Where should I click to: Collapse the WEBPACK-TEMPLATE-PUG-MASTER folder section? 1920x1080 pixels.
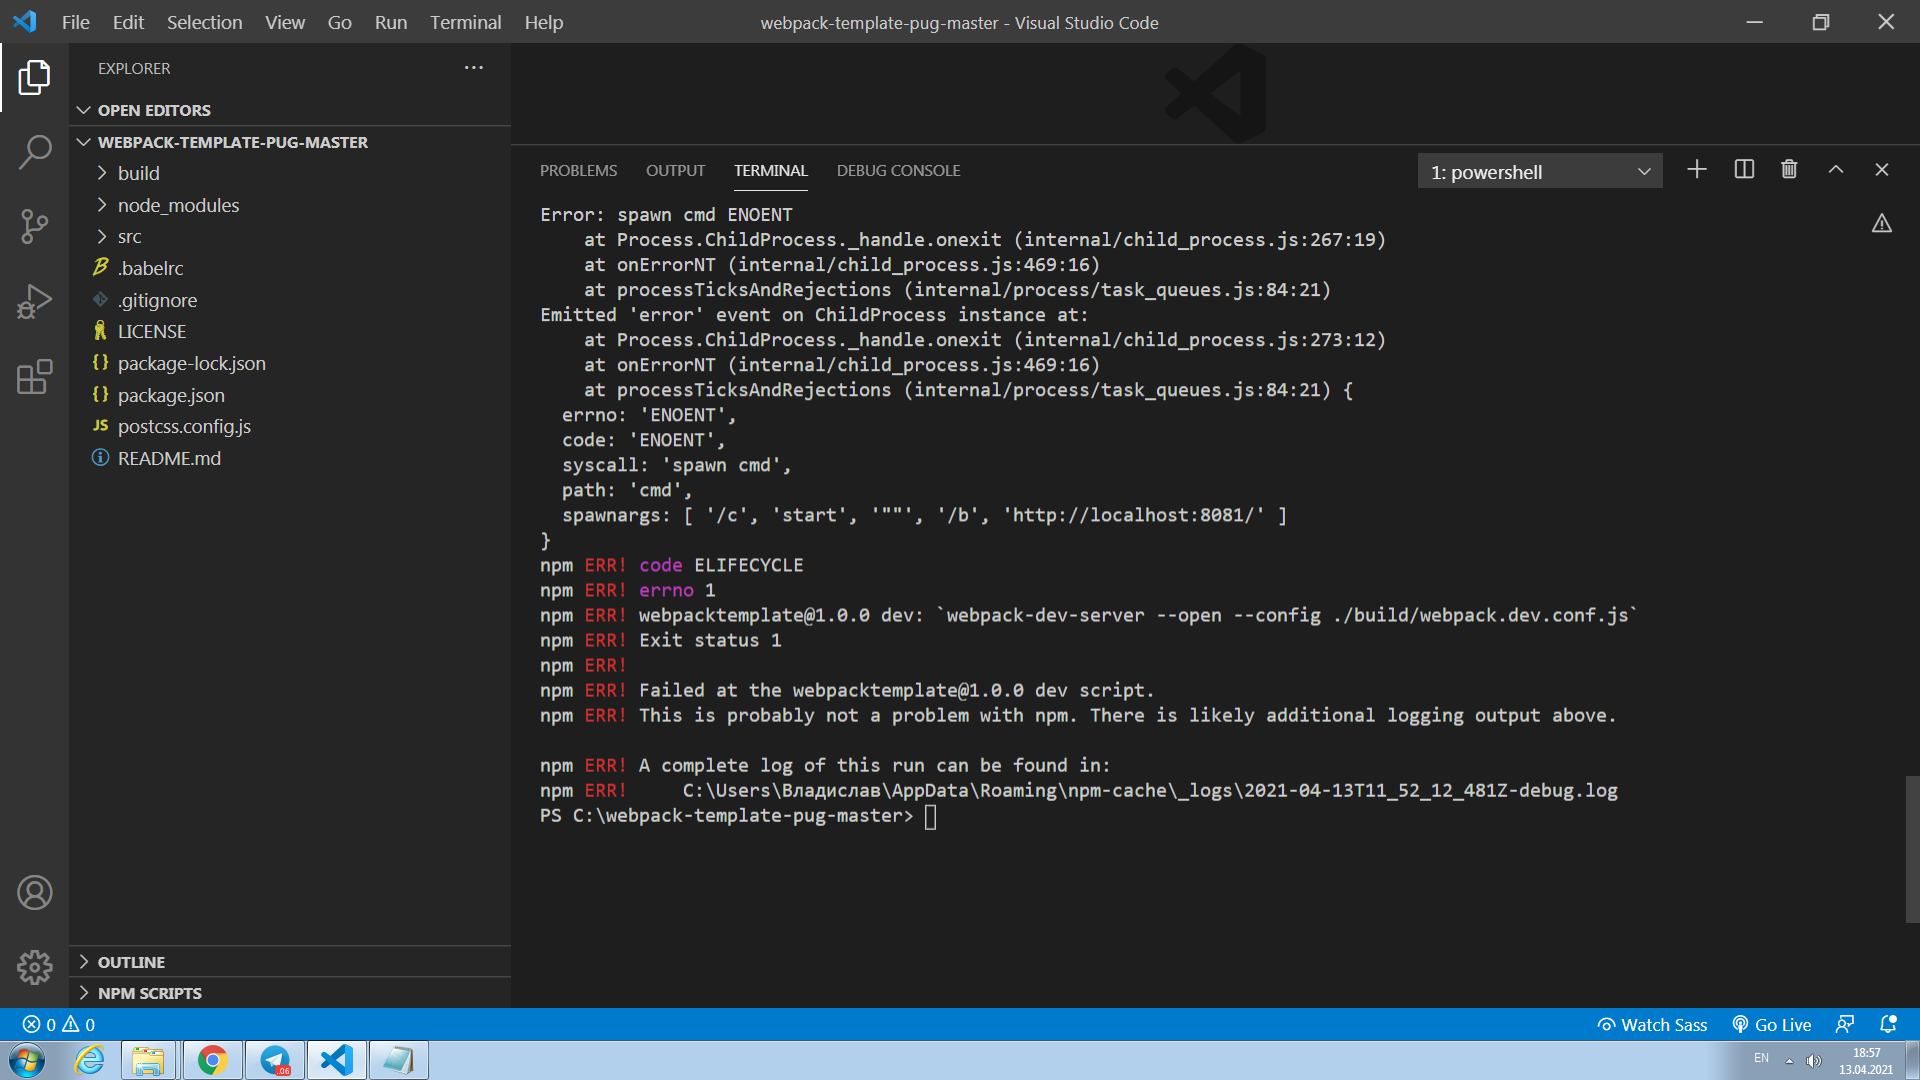pyautogui.click(x=290, y=142)
